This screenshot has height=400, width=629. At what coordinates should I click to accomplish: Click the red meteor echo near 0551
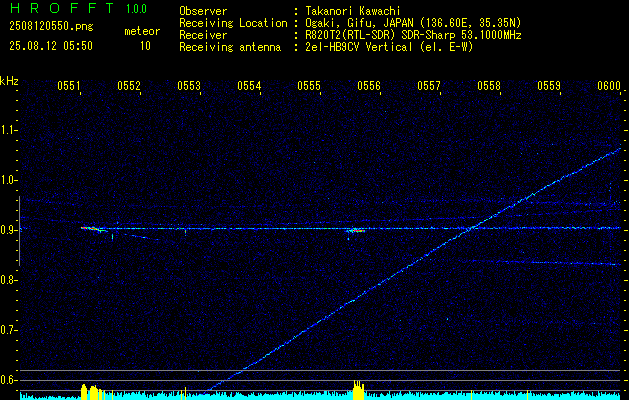point(93,229)
